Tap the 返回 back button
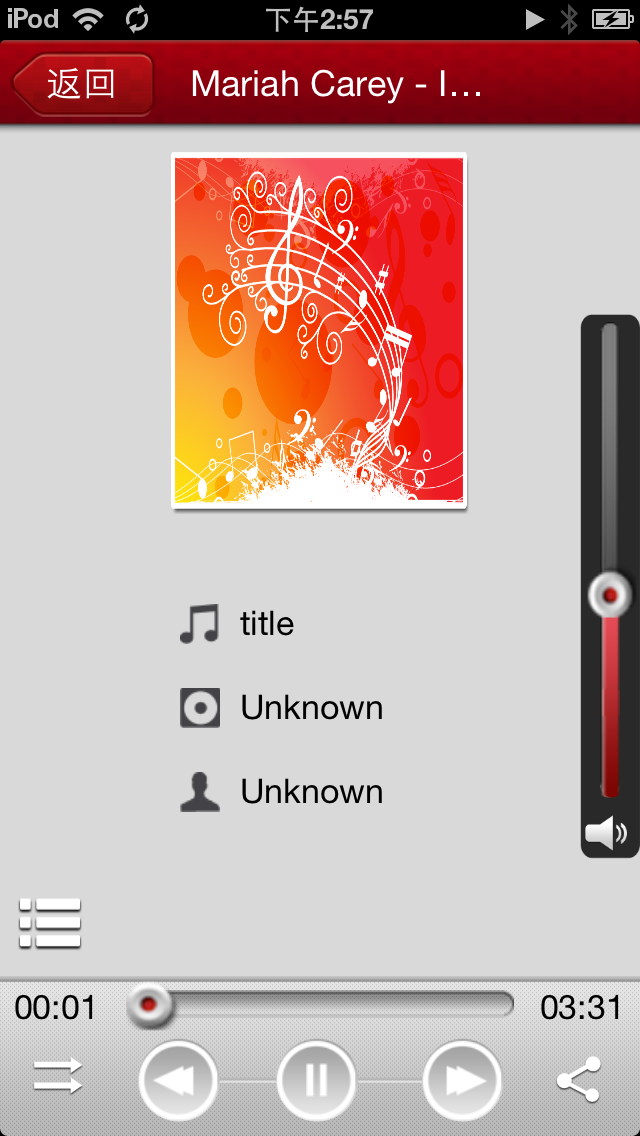This screenshot has width=640, height=1136. point(83,85)
